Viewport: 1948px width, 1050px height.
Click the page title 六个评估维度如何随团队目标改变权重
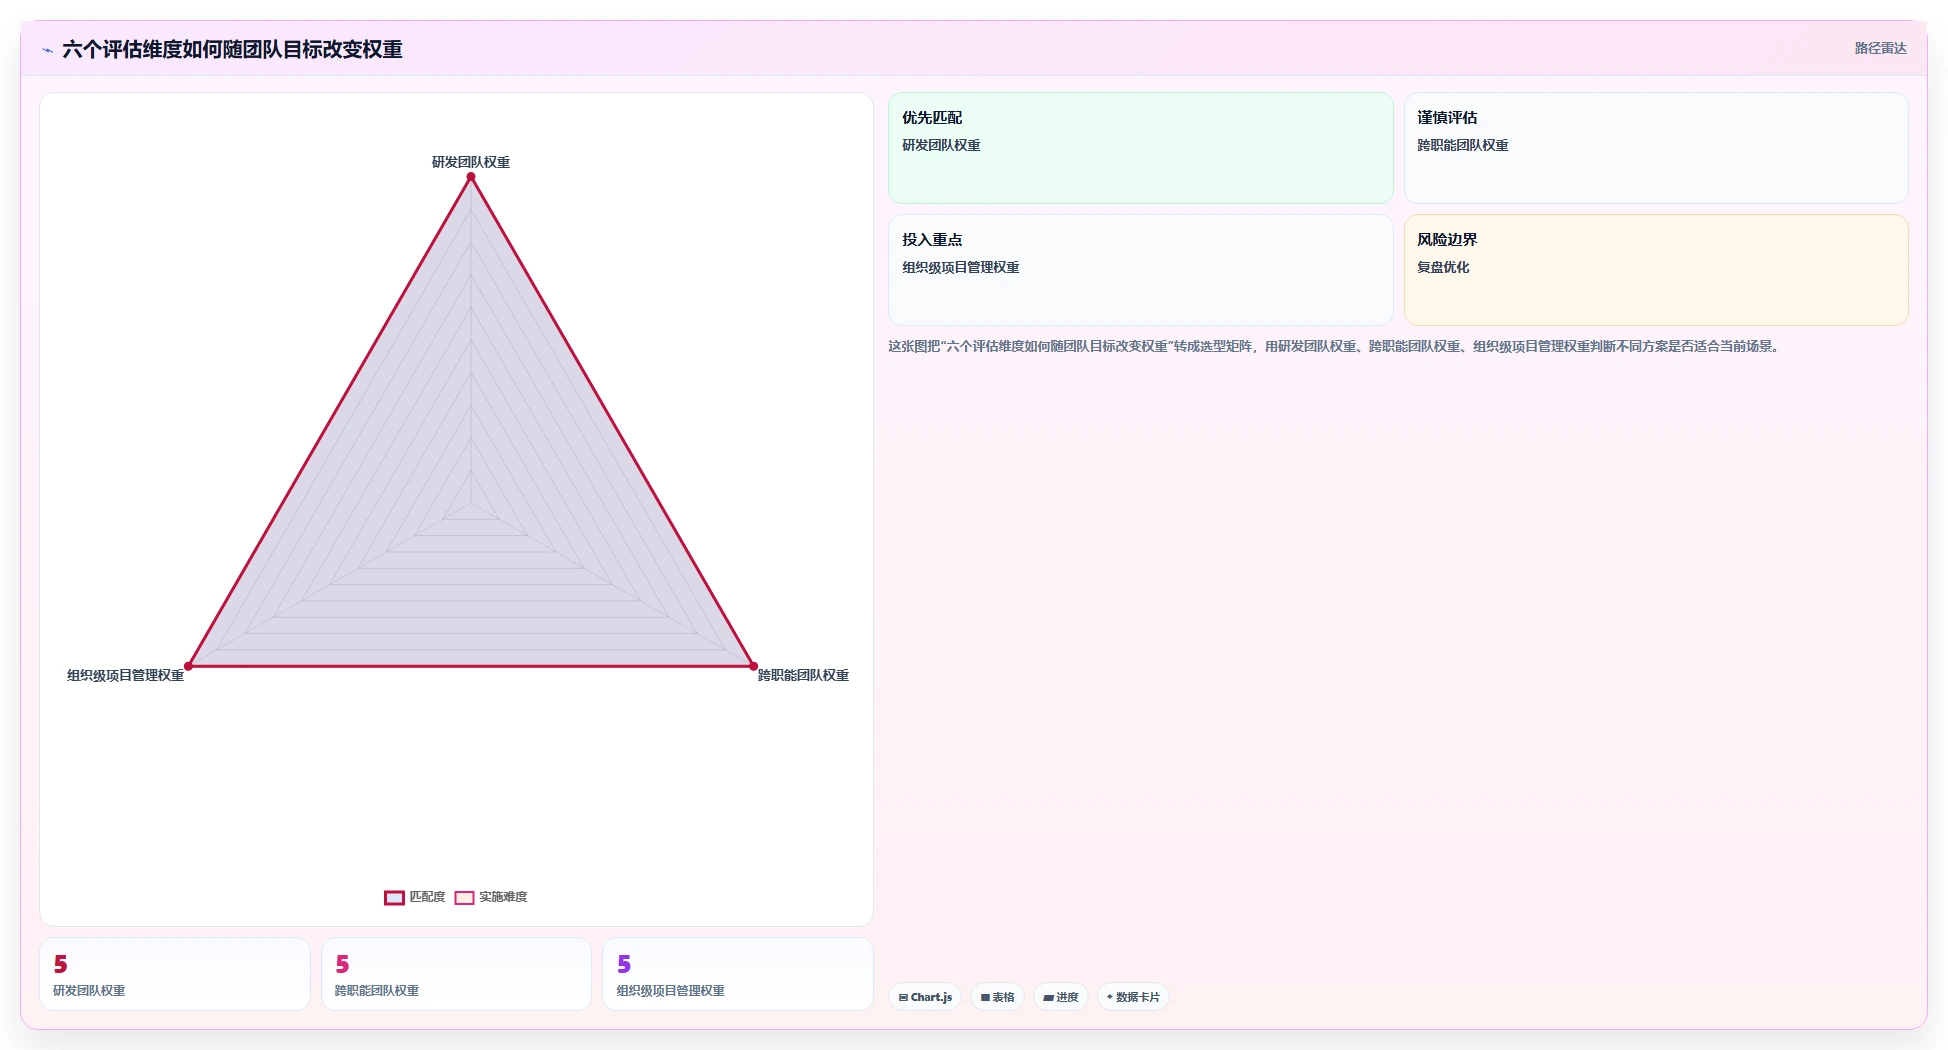[232, 49]
